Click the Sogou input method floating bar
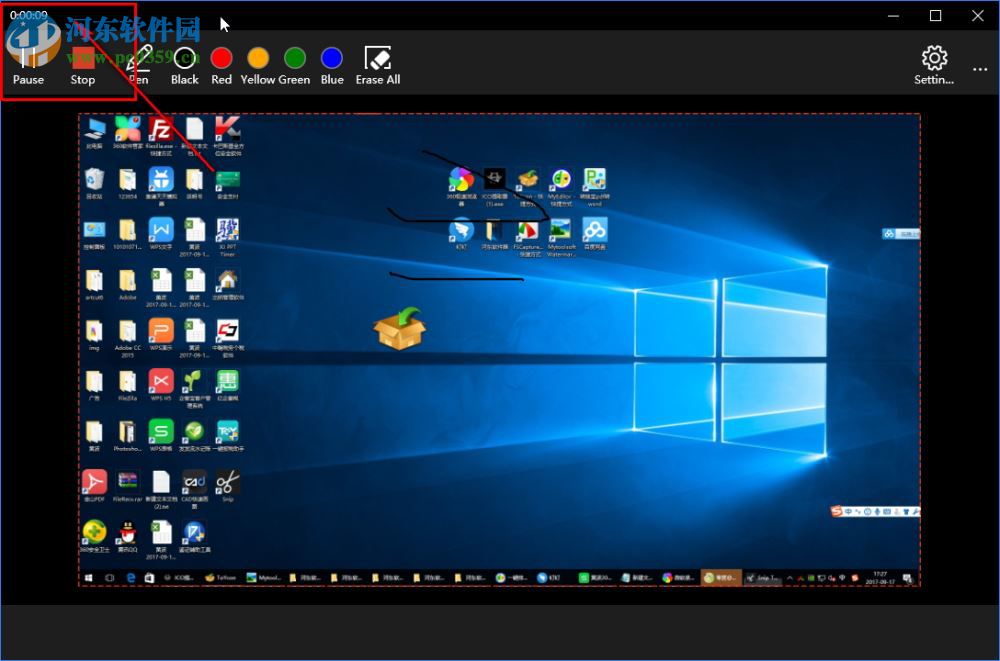The image size is (1000, 661). point(875,511)
